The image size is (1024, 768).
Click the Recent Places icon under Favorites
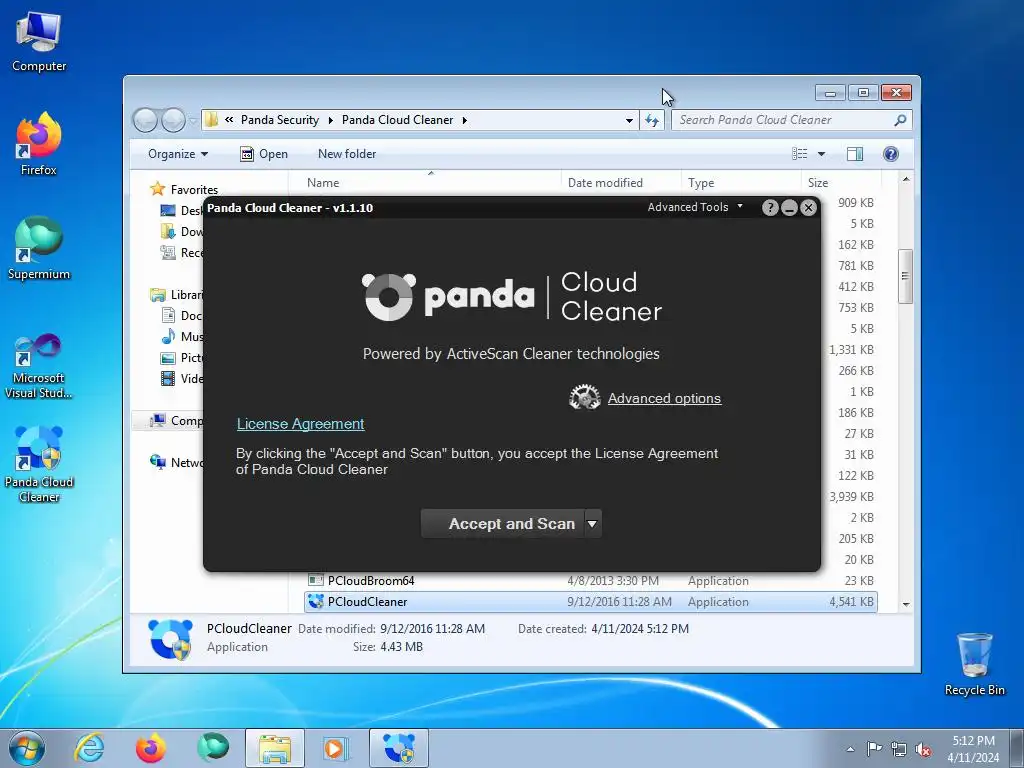168,253
